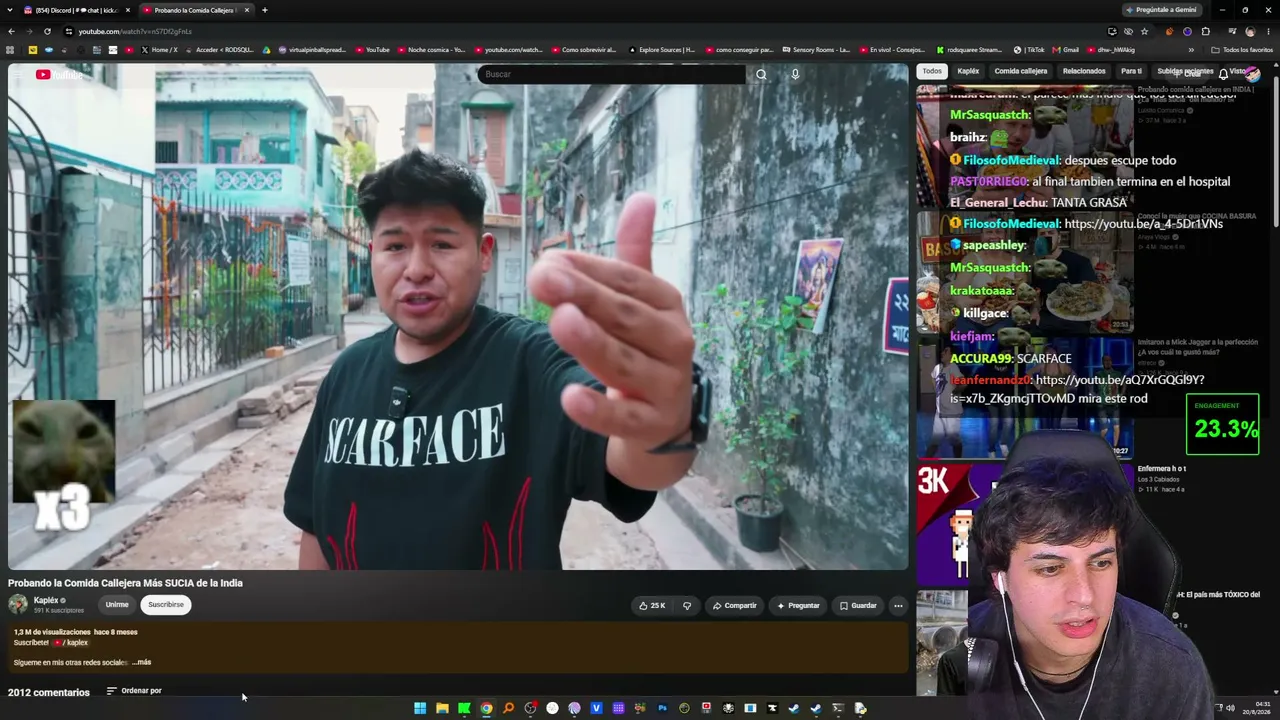Open a new browser tab
The image size is (1280, 720).
point(264,10)
